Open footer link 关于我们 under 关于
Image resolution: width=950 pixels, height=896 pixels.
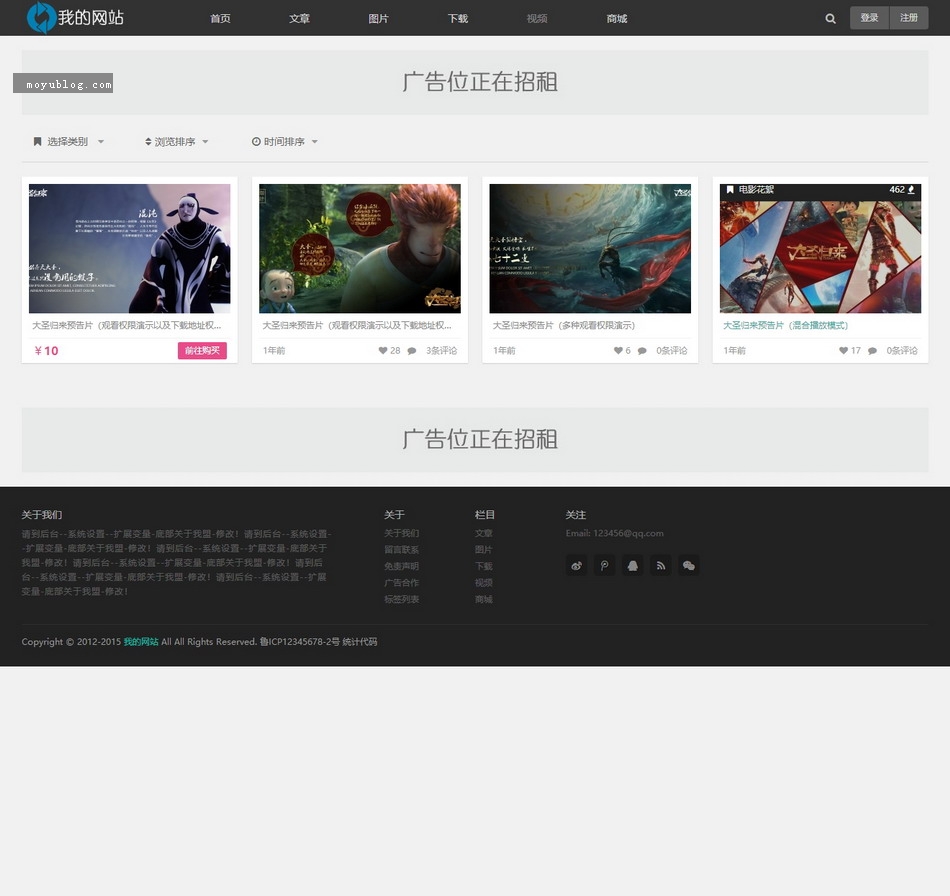(x=402, y=533)
